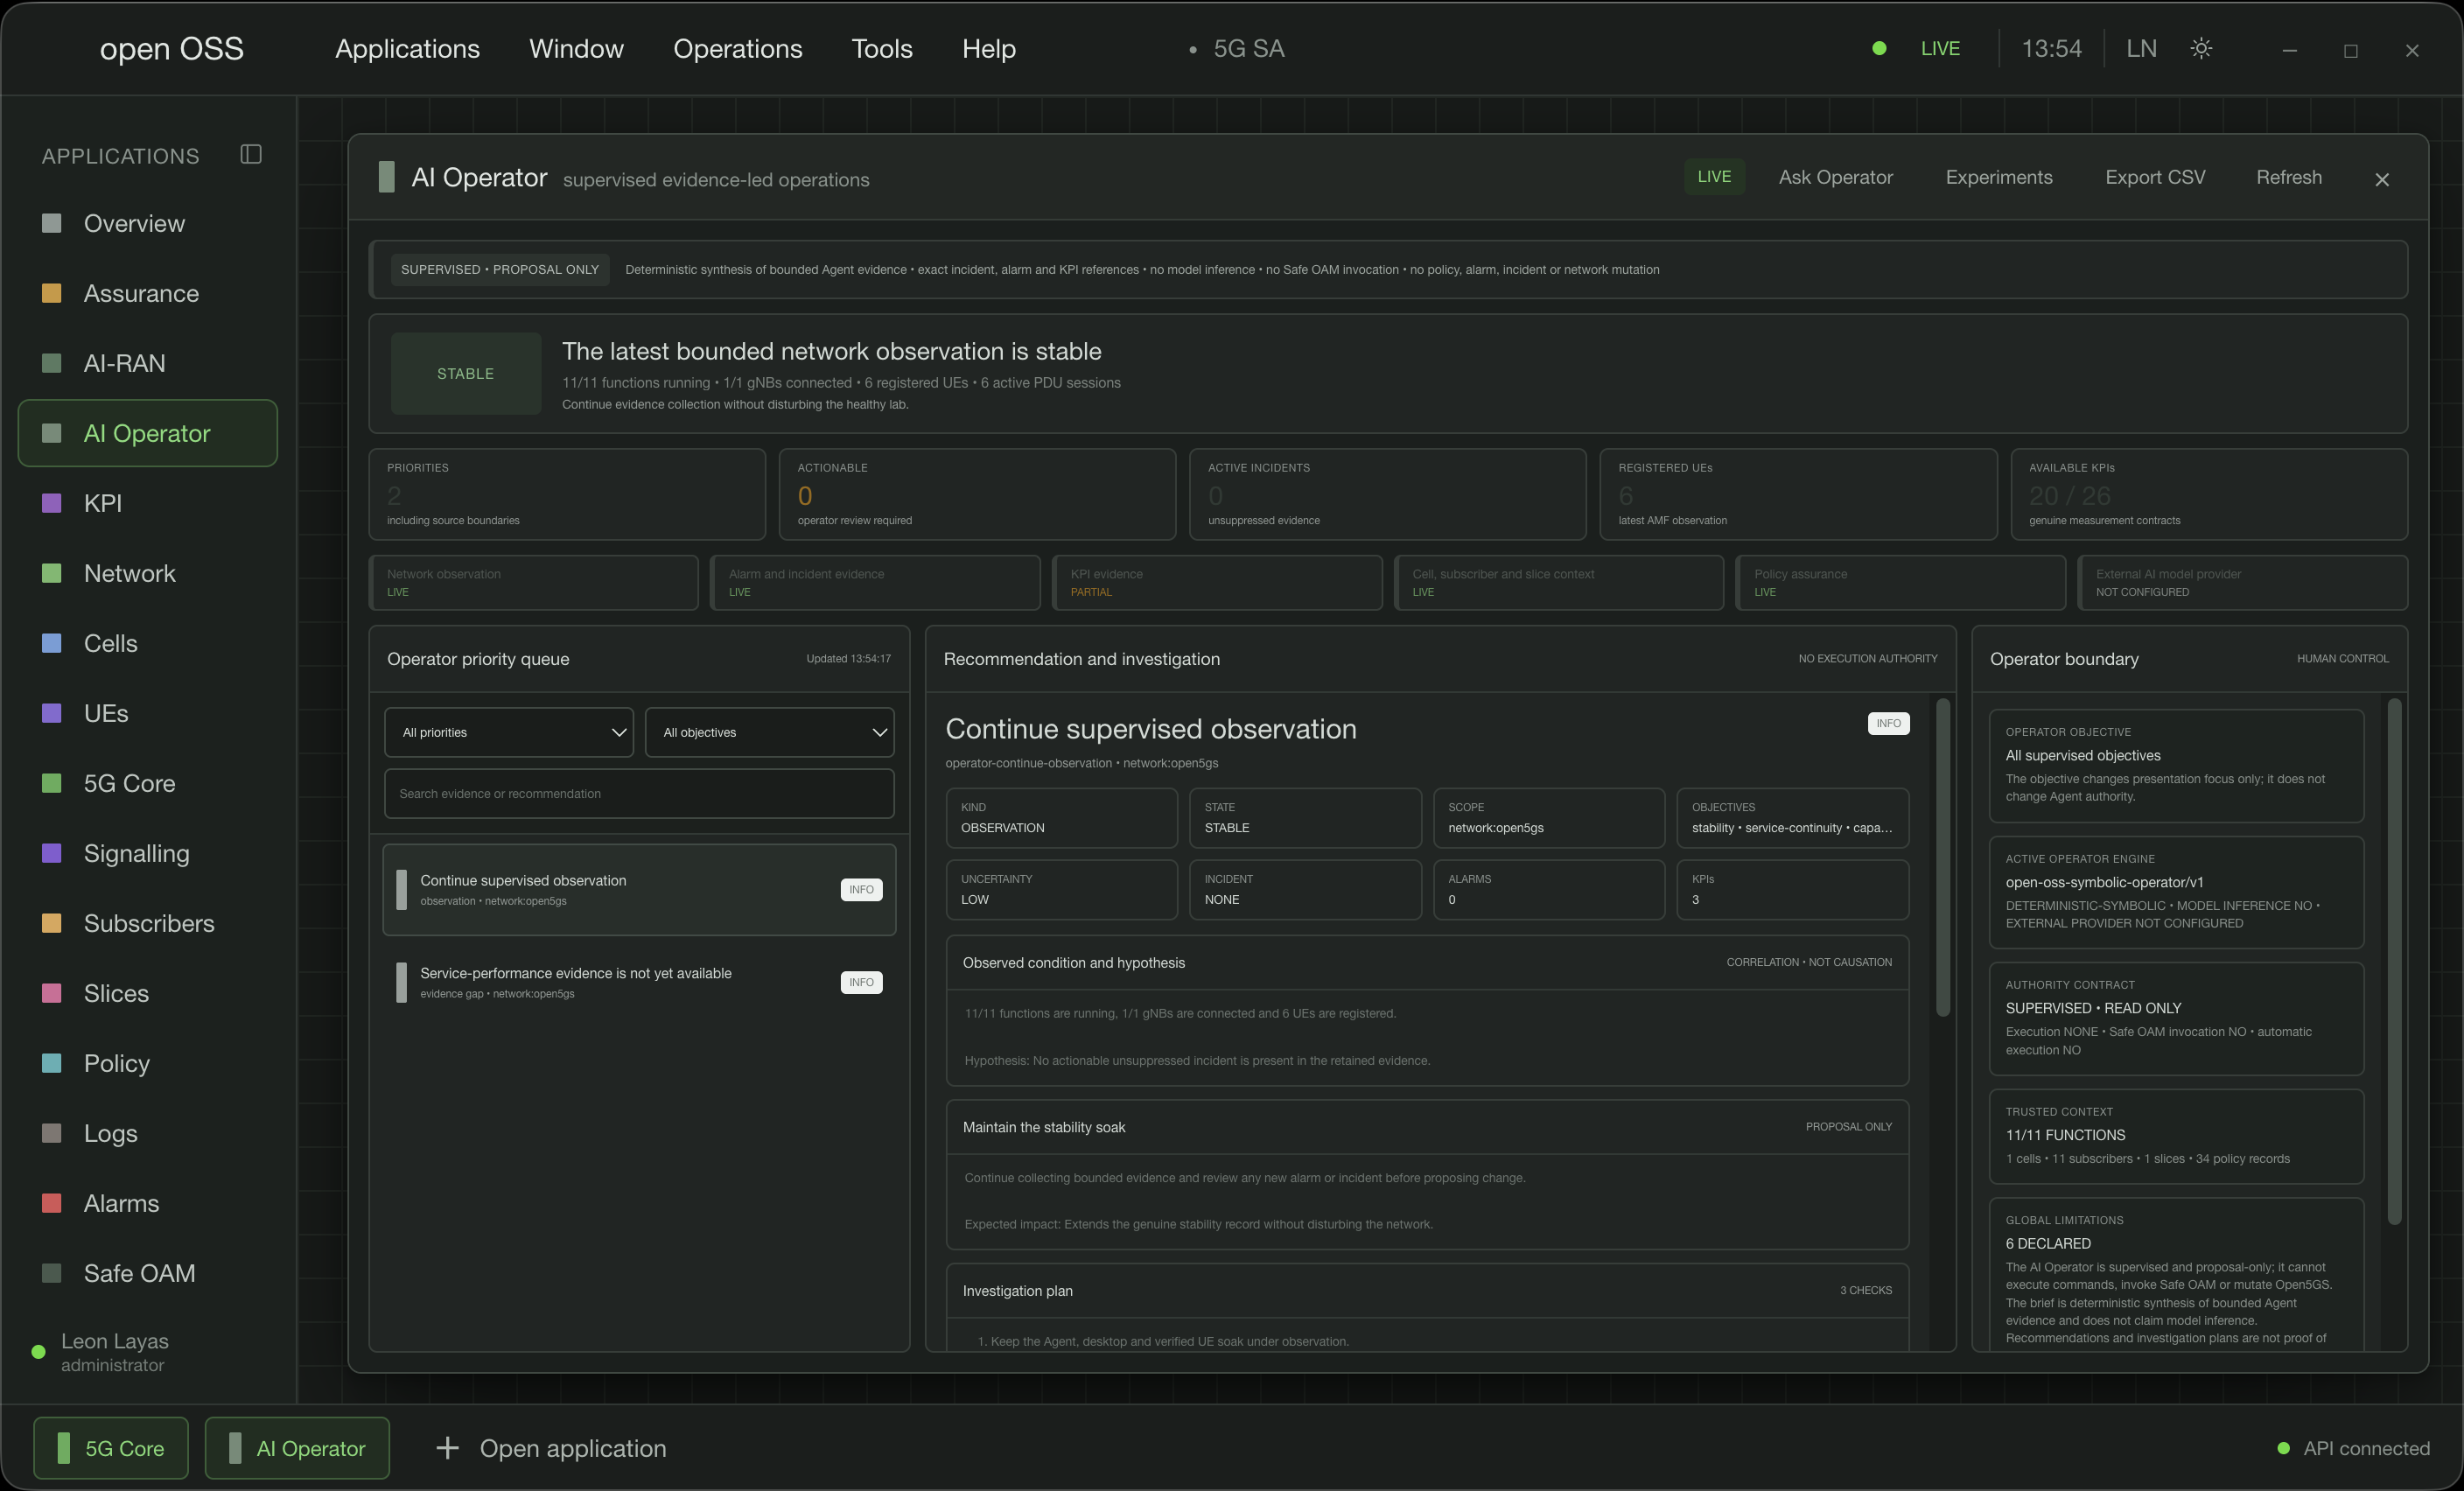Expand the All objectives dropdown
This screenshot has height=1491, width=2464.
(x=770, y=732)
